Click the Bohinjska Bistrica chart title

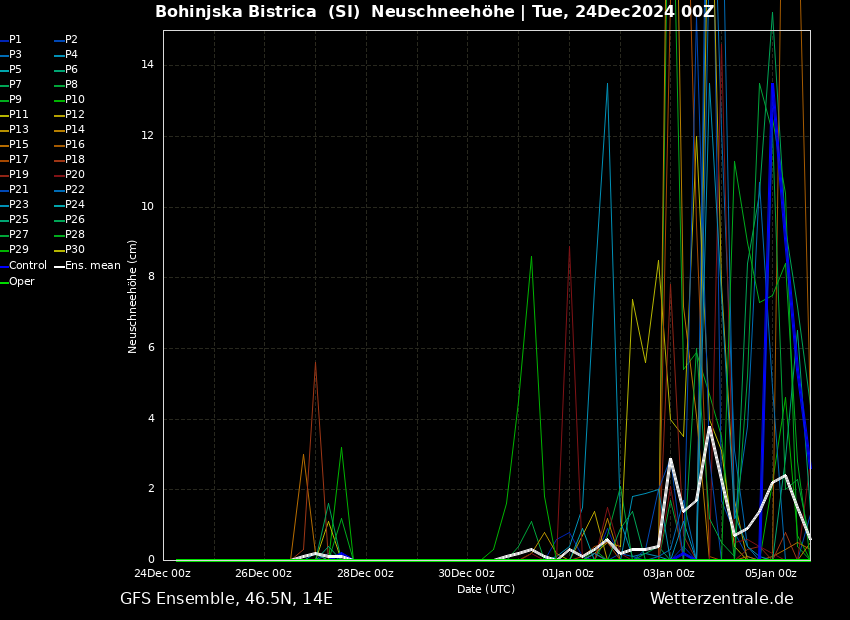[x=434, y=12]
